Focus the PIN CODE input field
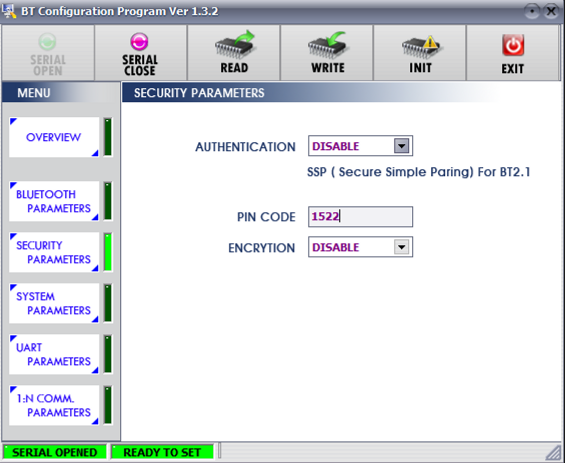 (360, 217)
